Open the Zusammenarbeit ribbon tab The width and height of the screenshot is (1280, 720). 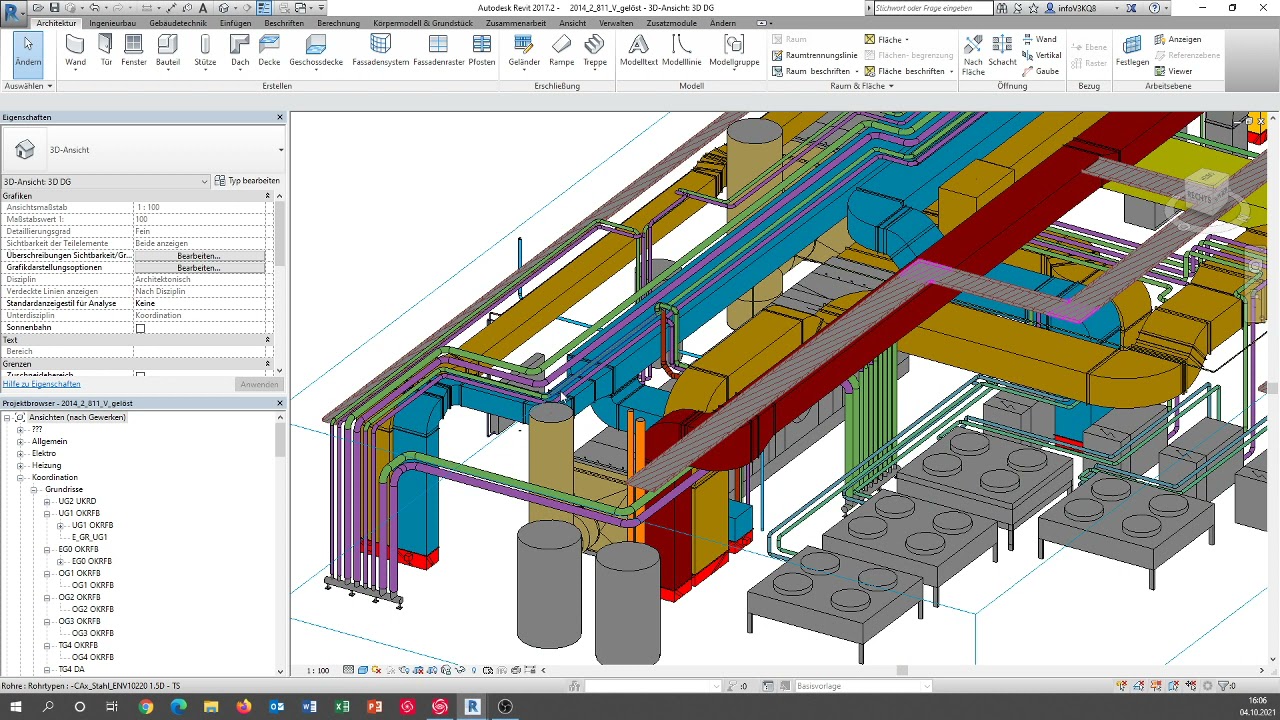point(516,23)
